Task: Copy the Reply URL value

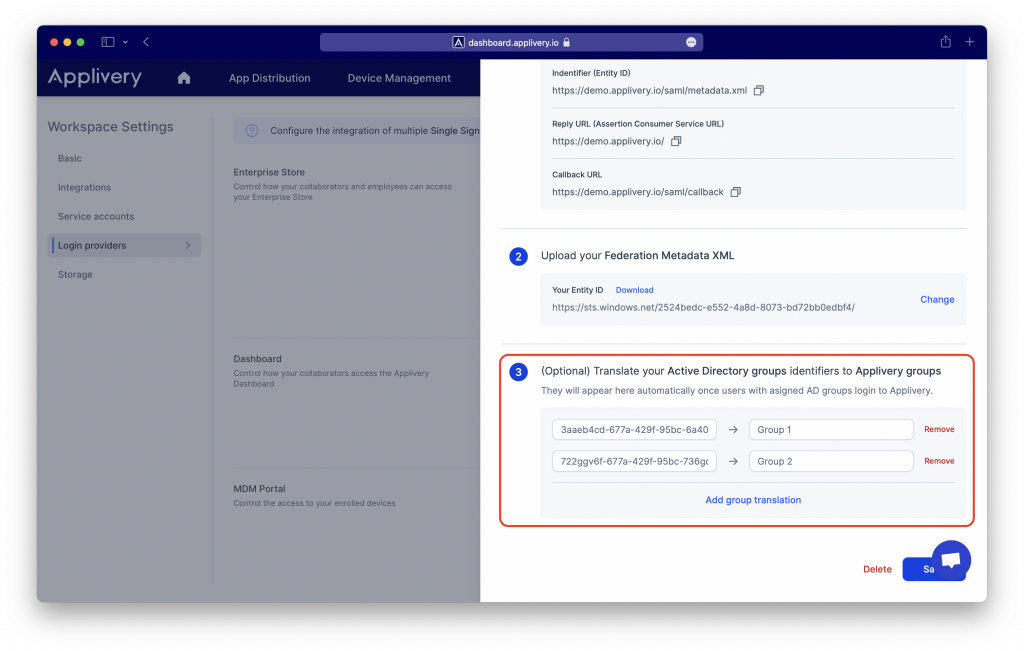Action: 676,141
